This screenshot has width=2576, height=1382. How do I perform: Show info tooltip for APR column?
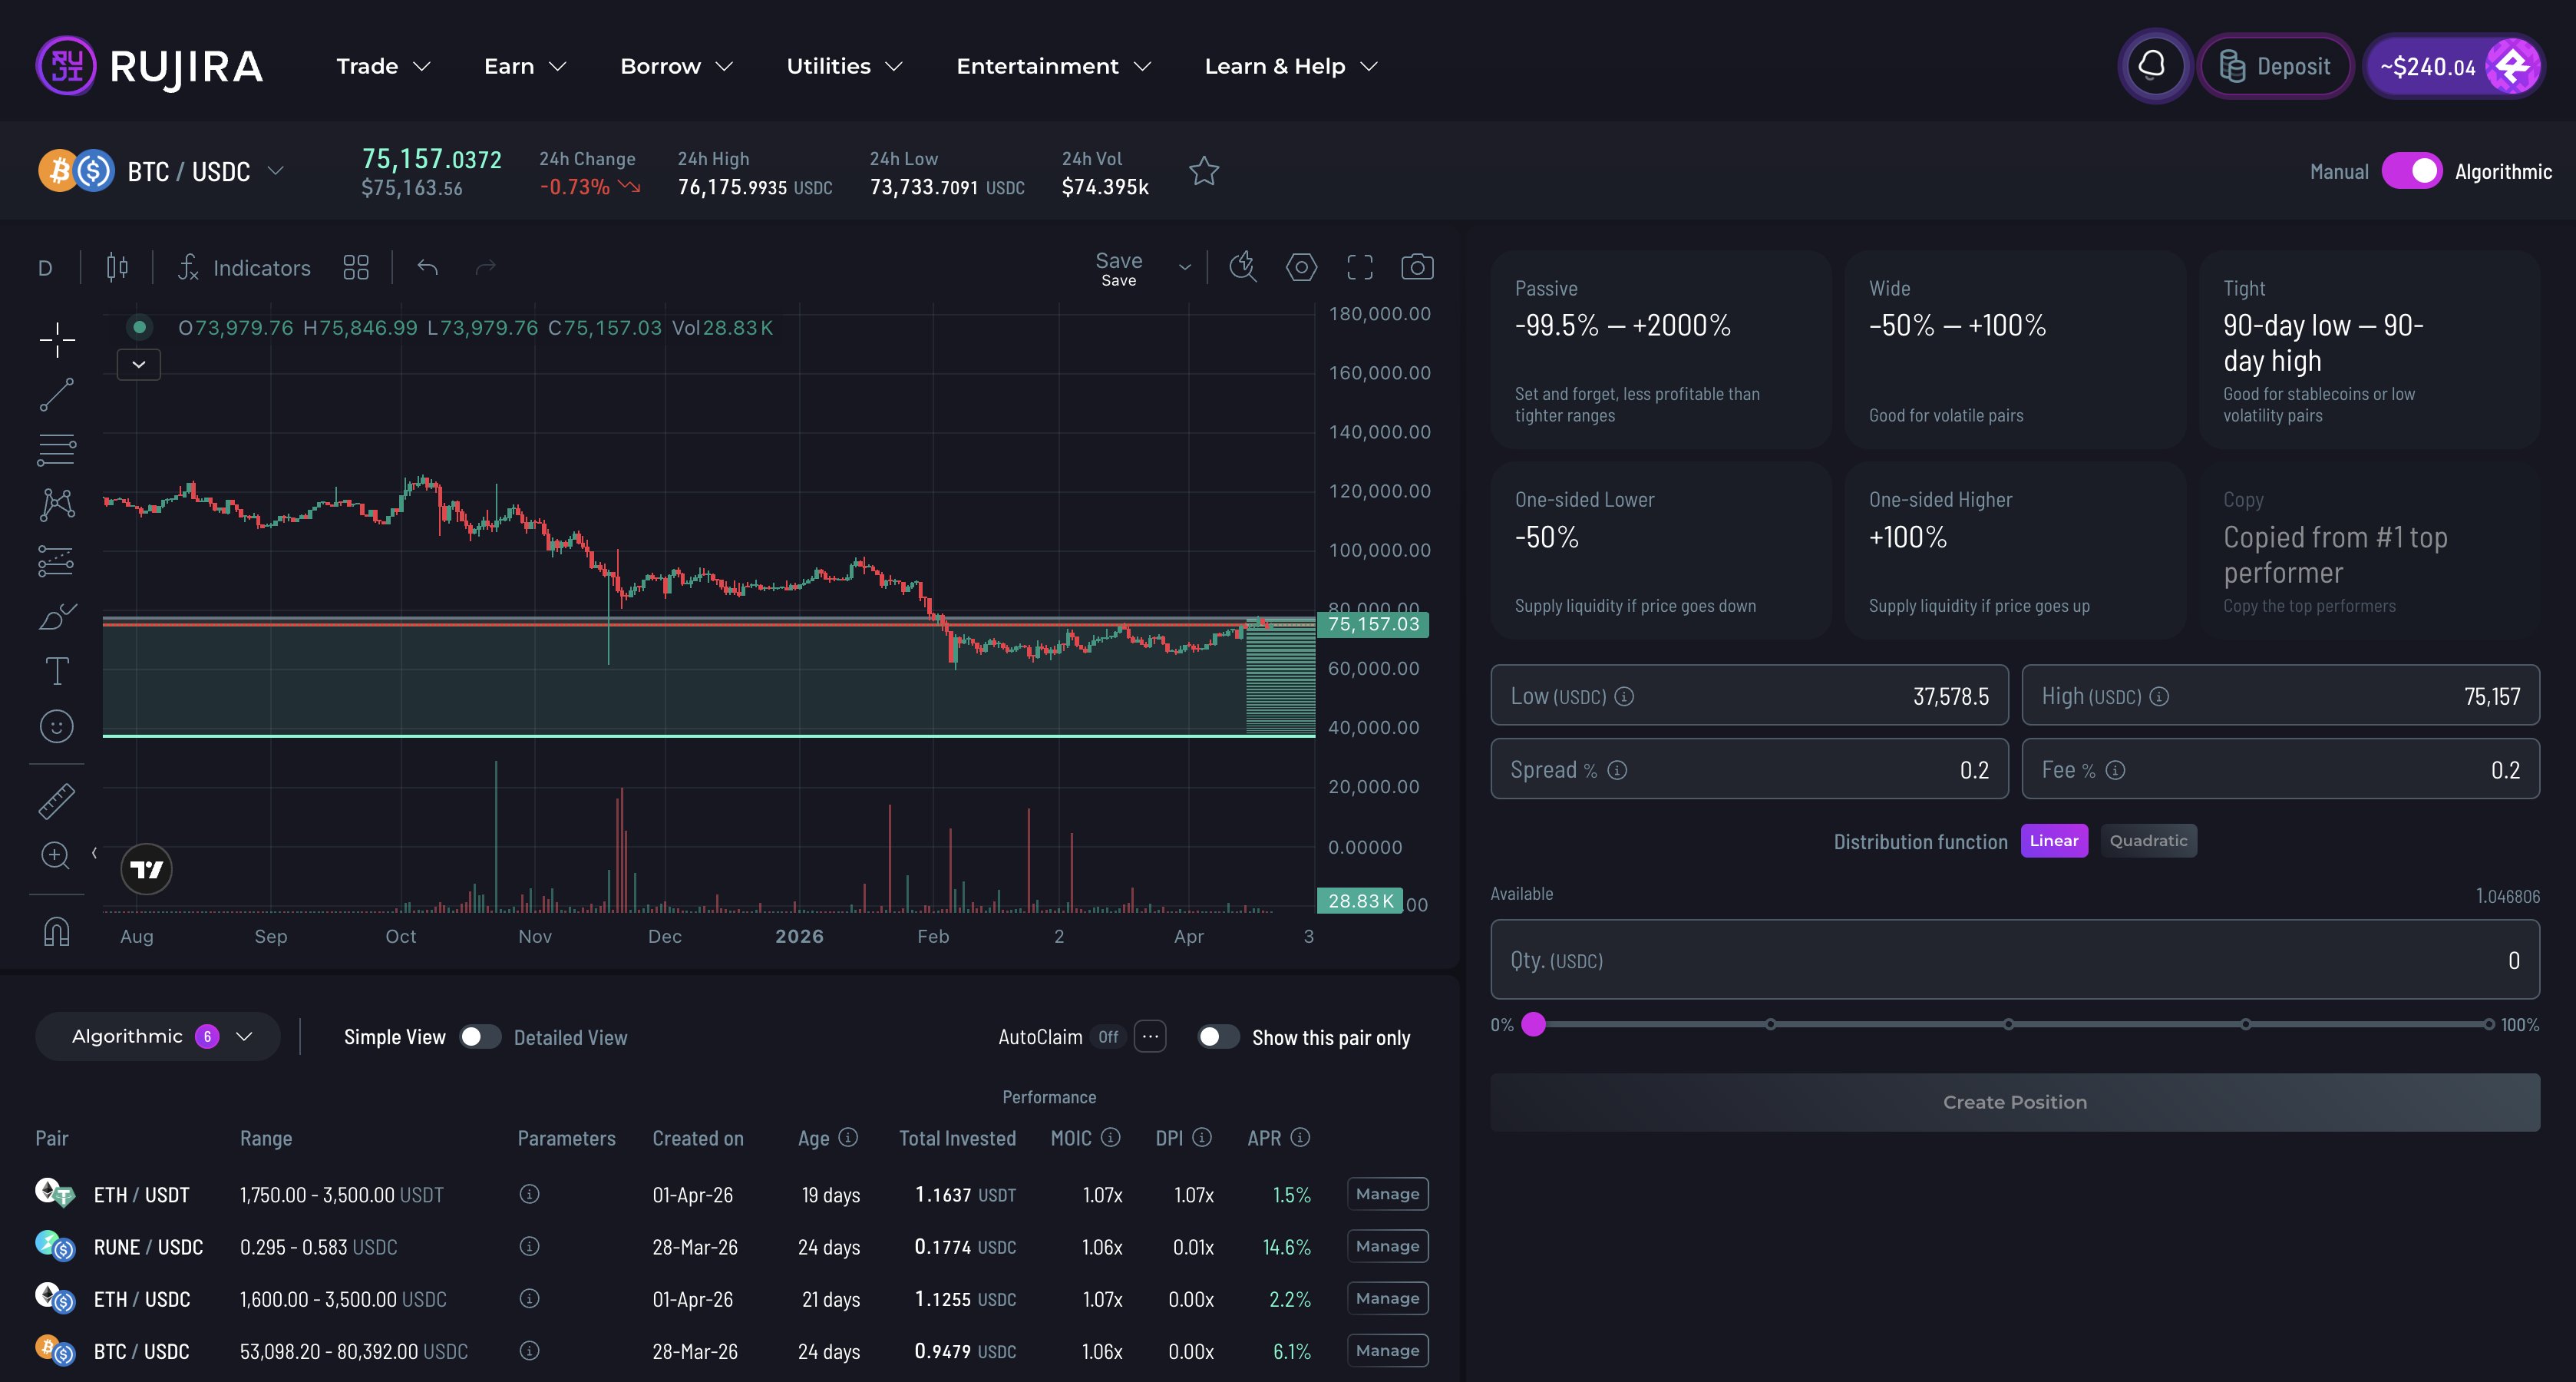(1300, 1137)
